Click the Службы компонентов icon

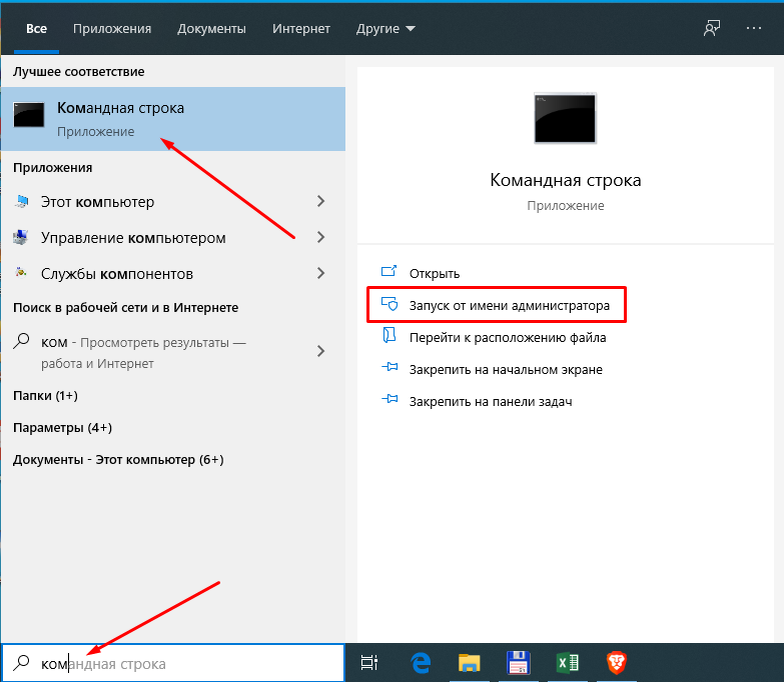(x=21, y=272)
